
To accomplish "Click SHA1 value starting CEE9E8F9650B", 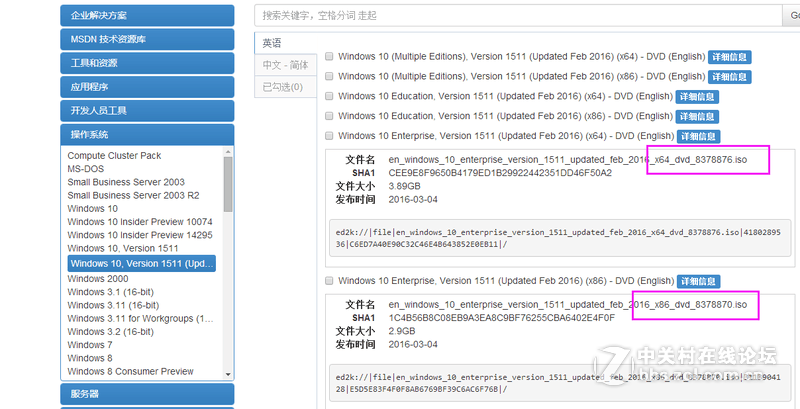I will (x=500, y=173).
